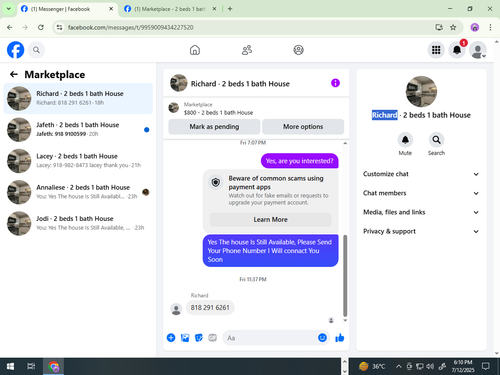This screenshot has height=375, width=500.
Task: Open Task View on taskbar
Action: tap(31, 366)
